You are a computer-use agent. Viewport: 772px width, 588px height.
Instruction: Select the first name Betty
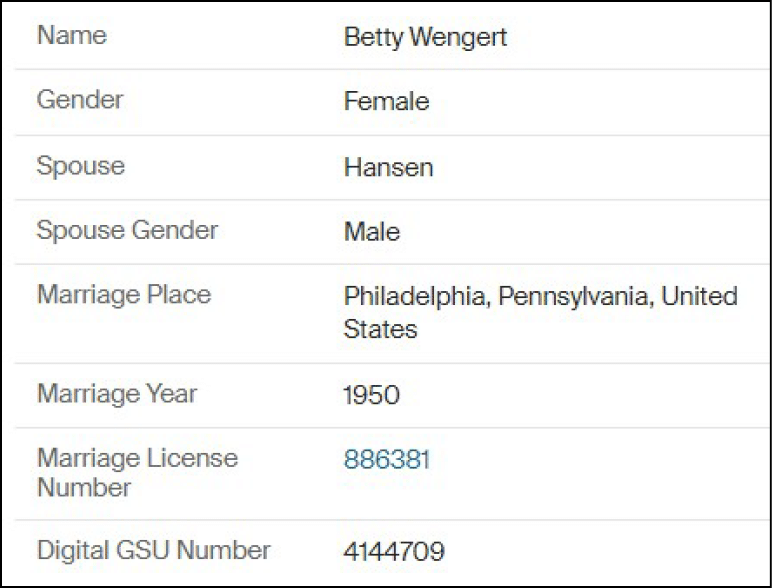[372, 38]
